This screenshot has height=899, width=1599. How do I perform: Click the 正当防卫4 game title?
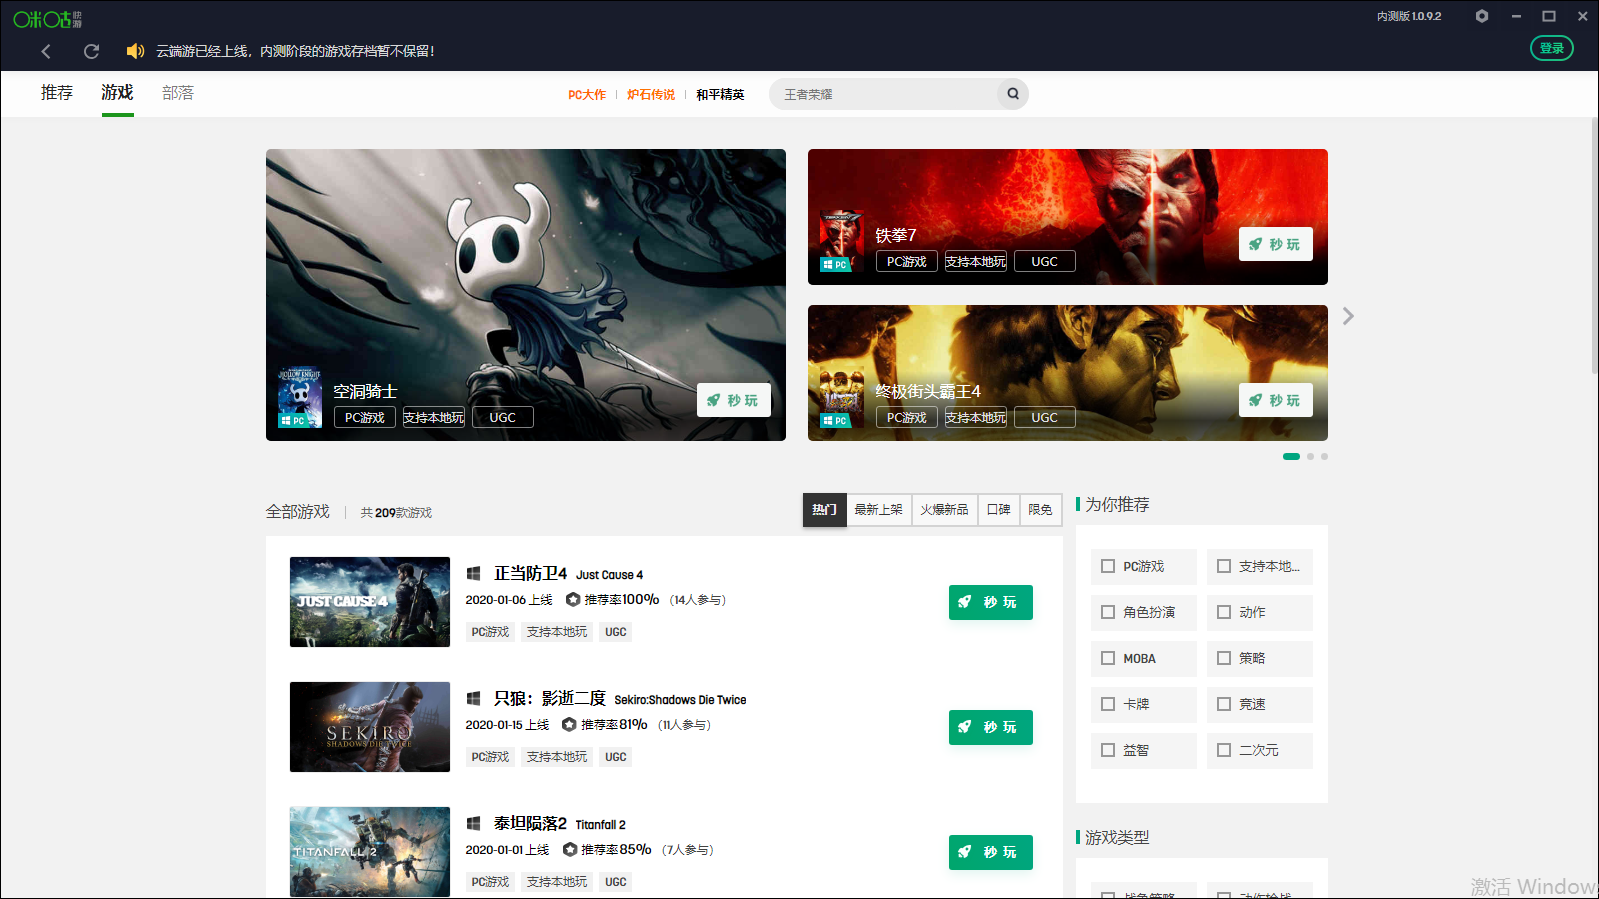530,574
